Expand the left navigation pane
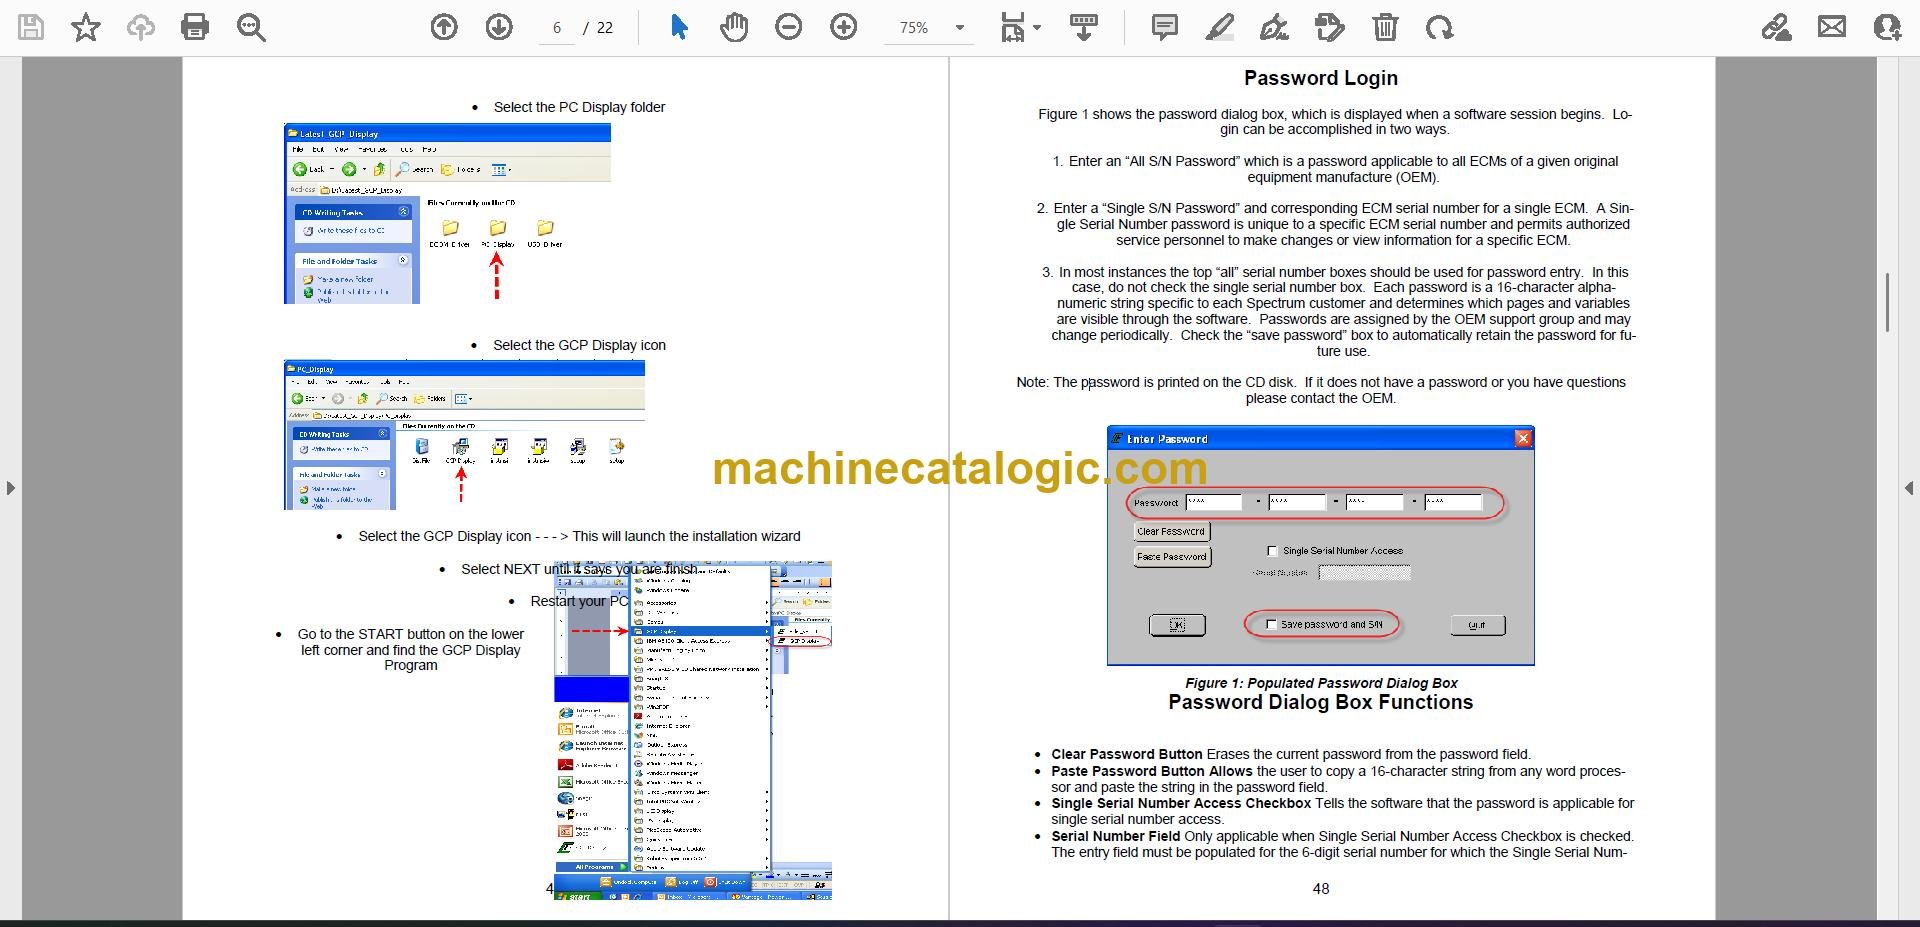The height and width of the screenshot is (927, 1920). coord(11,488)
